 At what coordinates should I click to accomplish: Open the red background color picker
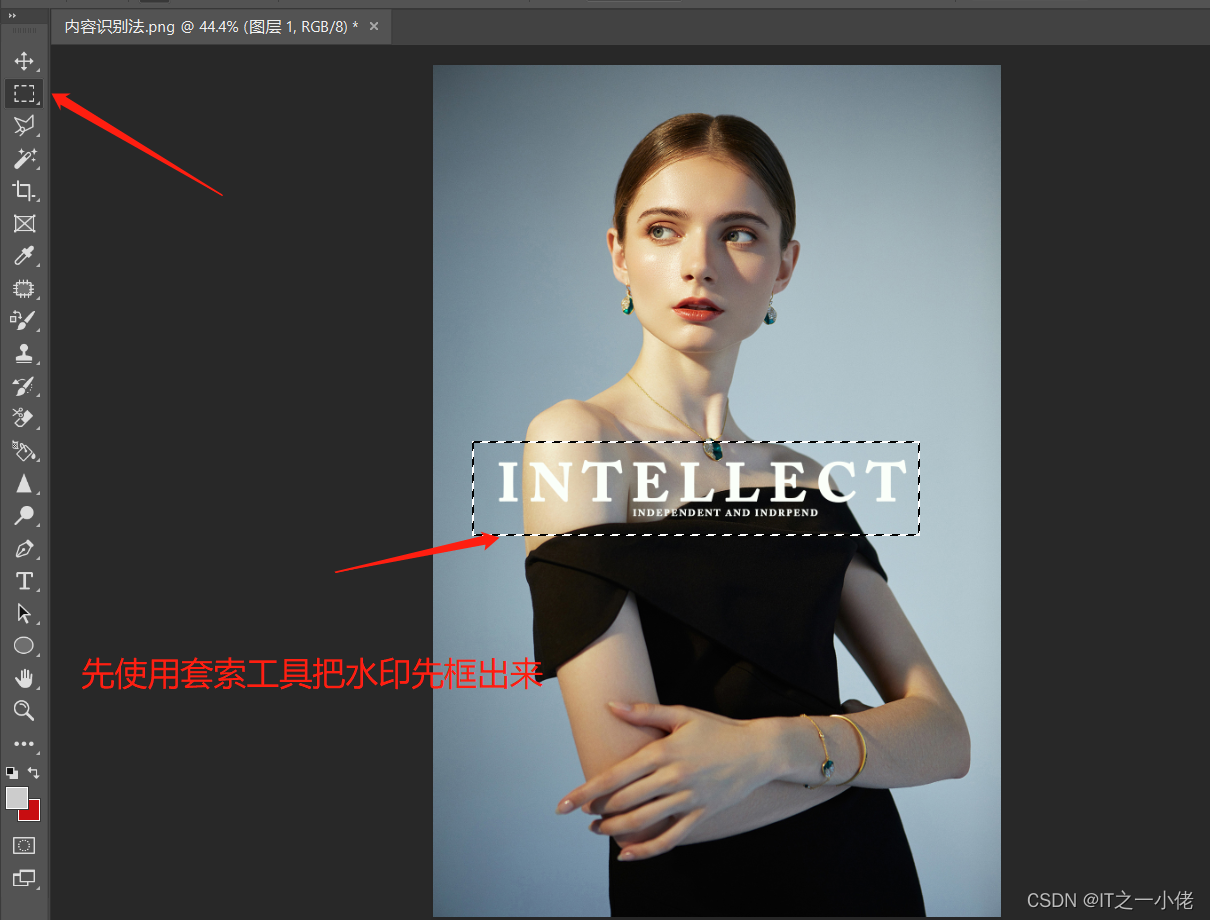click(33, 813)
